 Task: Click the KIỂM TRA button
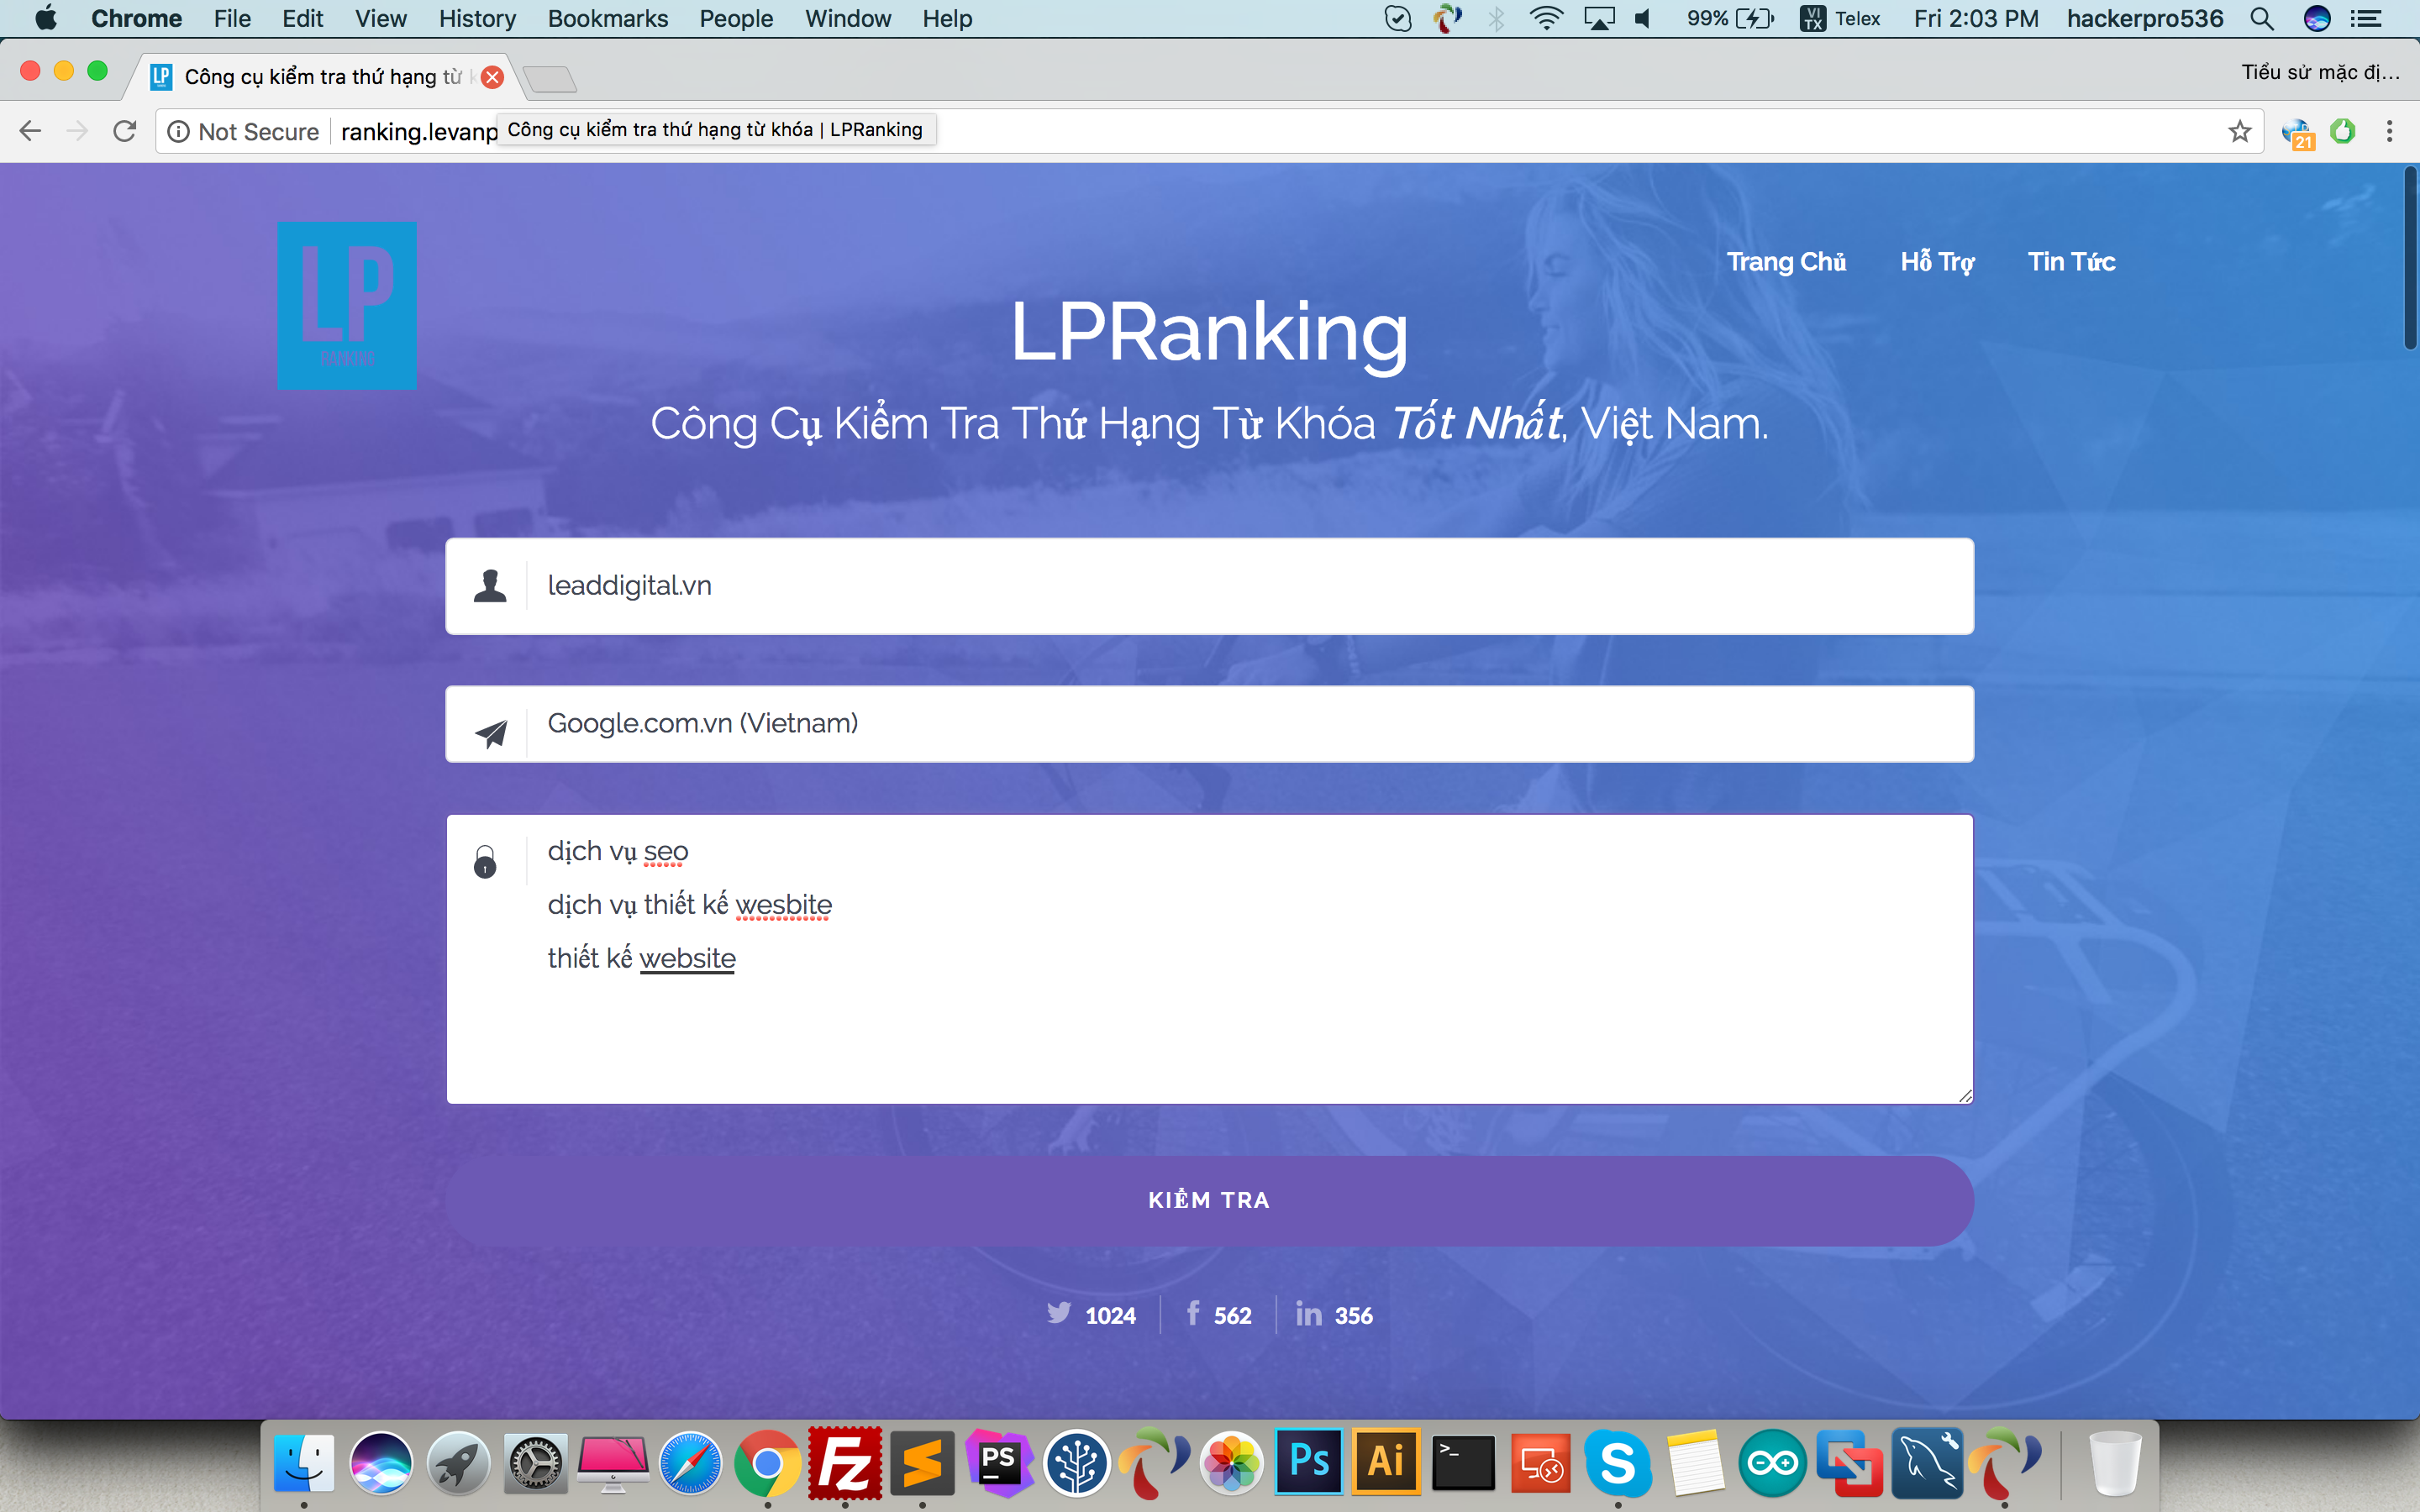pyautogui.click(x=1209, y=1200)
